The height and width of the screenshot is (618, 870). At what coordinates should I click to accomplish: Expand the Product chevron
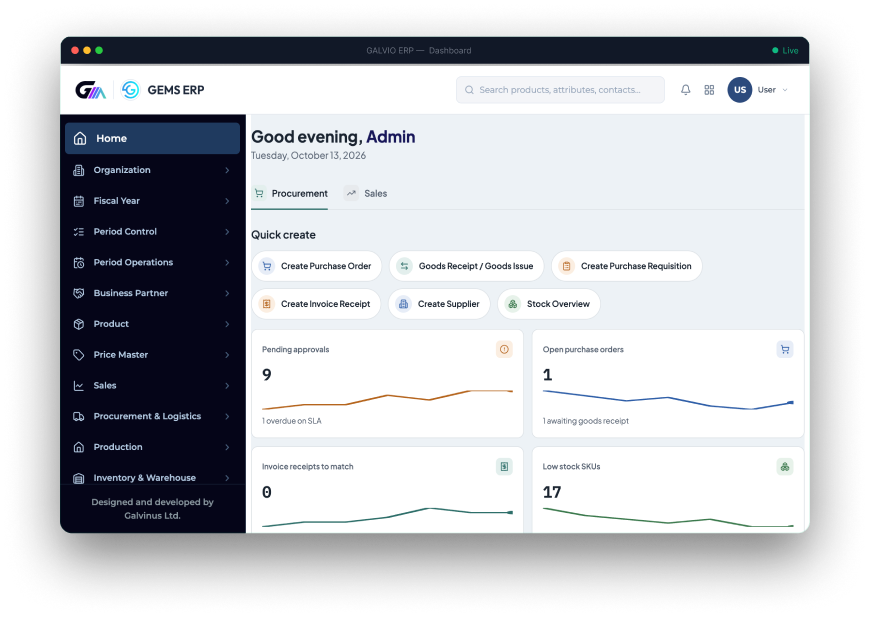[x=227, y=324]
